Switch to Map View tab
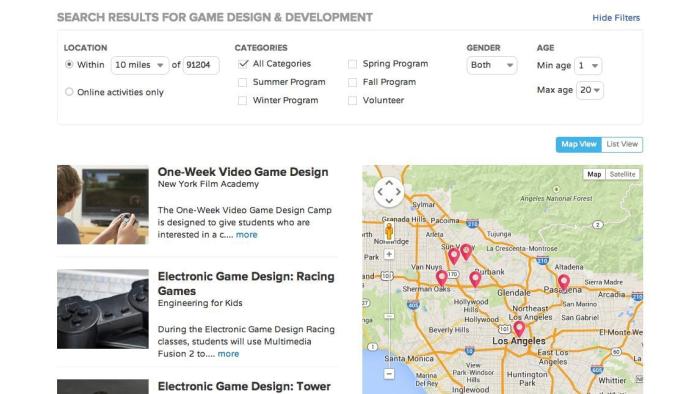Image resolution: width=700 pixels, height=394 pixels. [x=579, y=145]
